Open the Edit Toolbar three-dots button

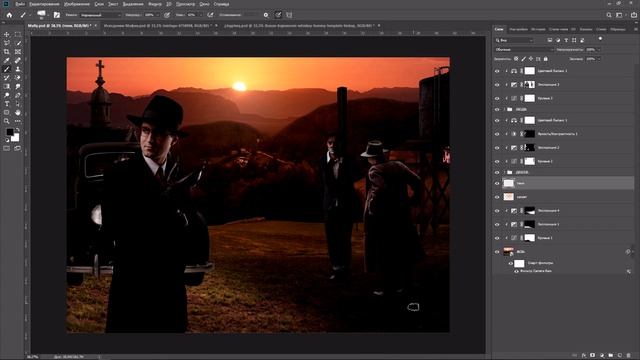pyautogui.click(x=18, y=121)
